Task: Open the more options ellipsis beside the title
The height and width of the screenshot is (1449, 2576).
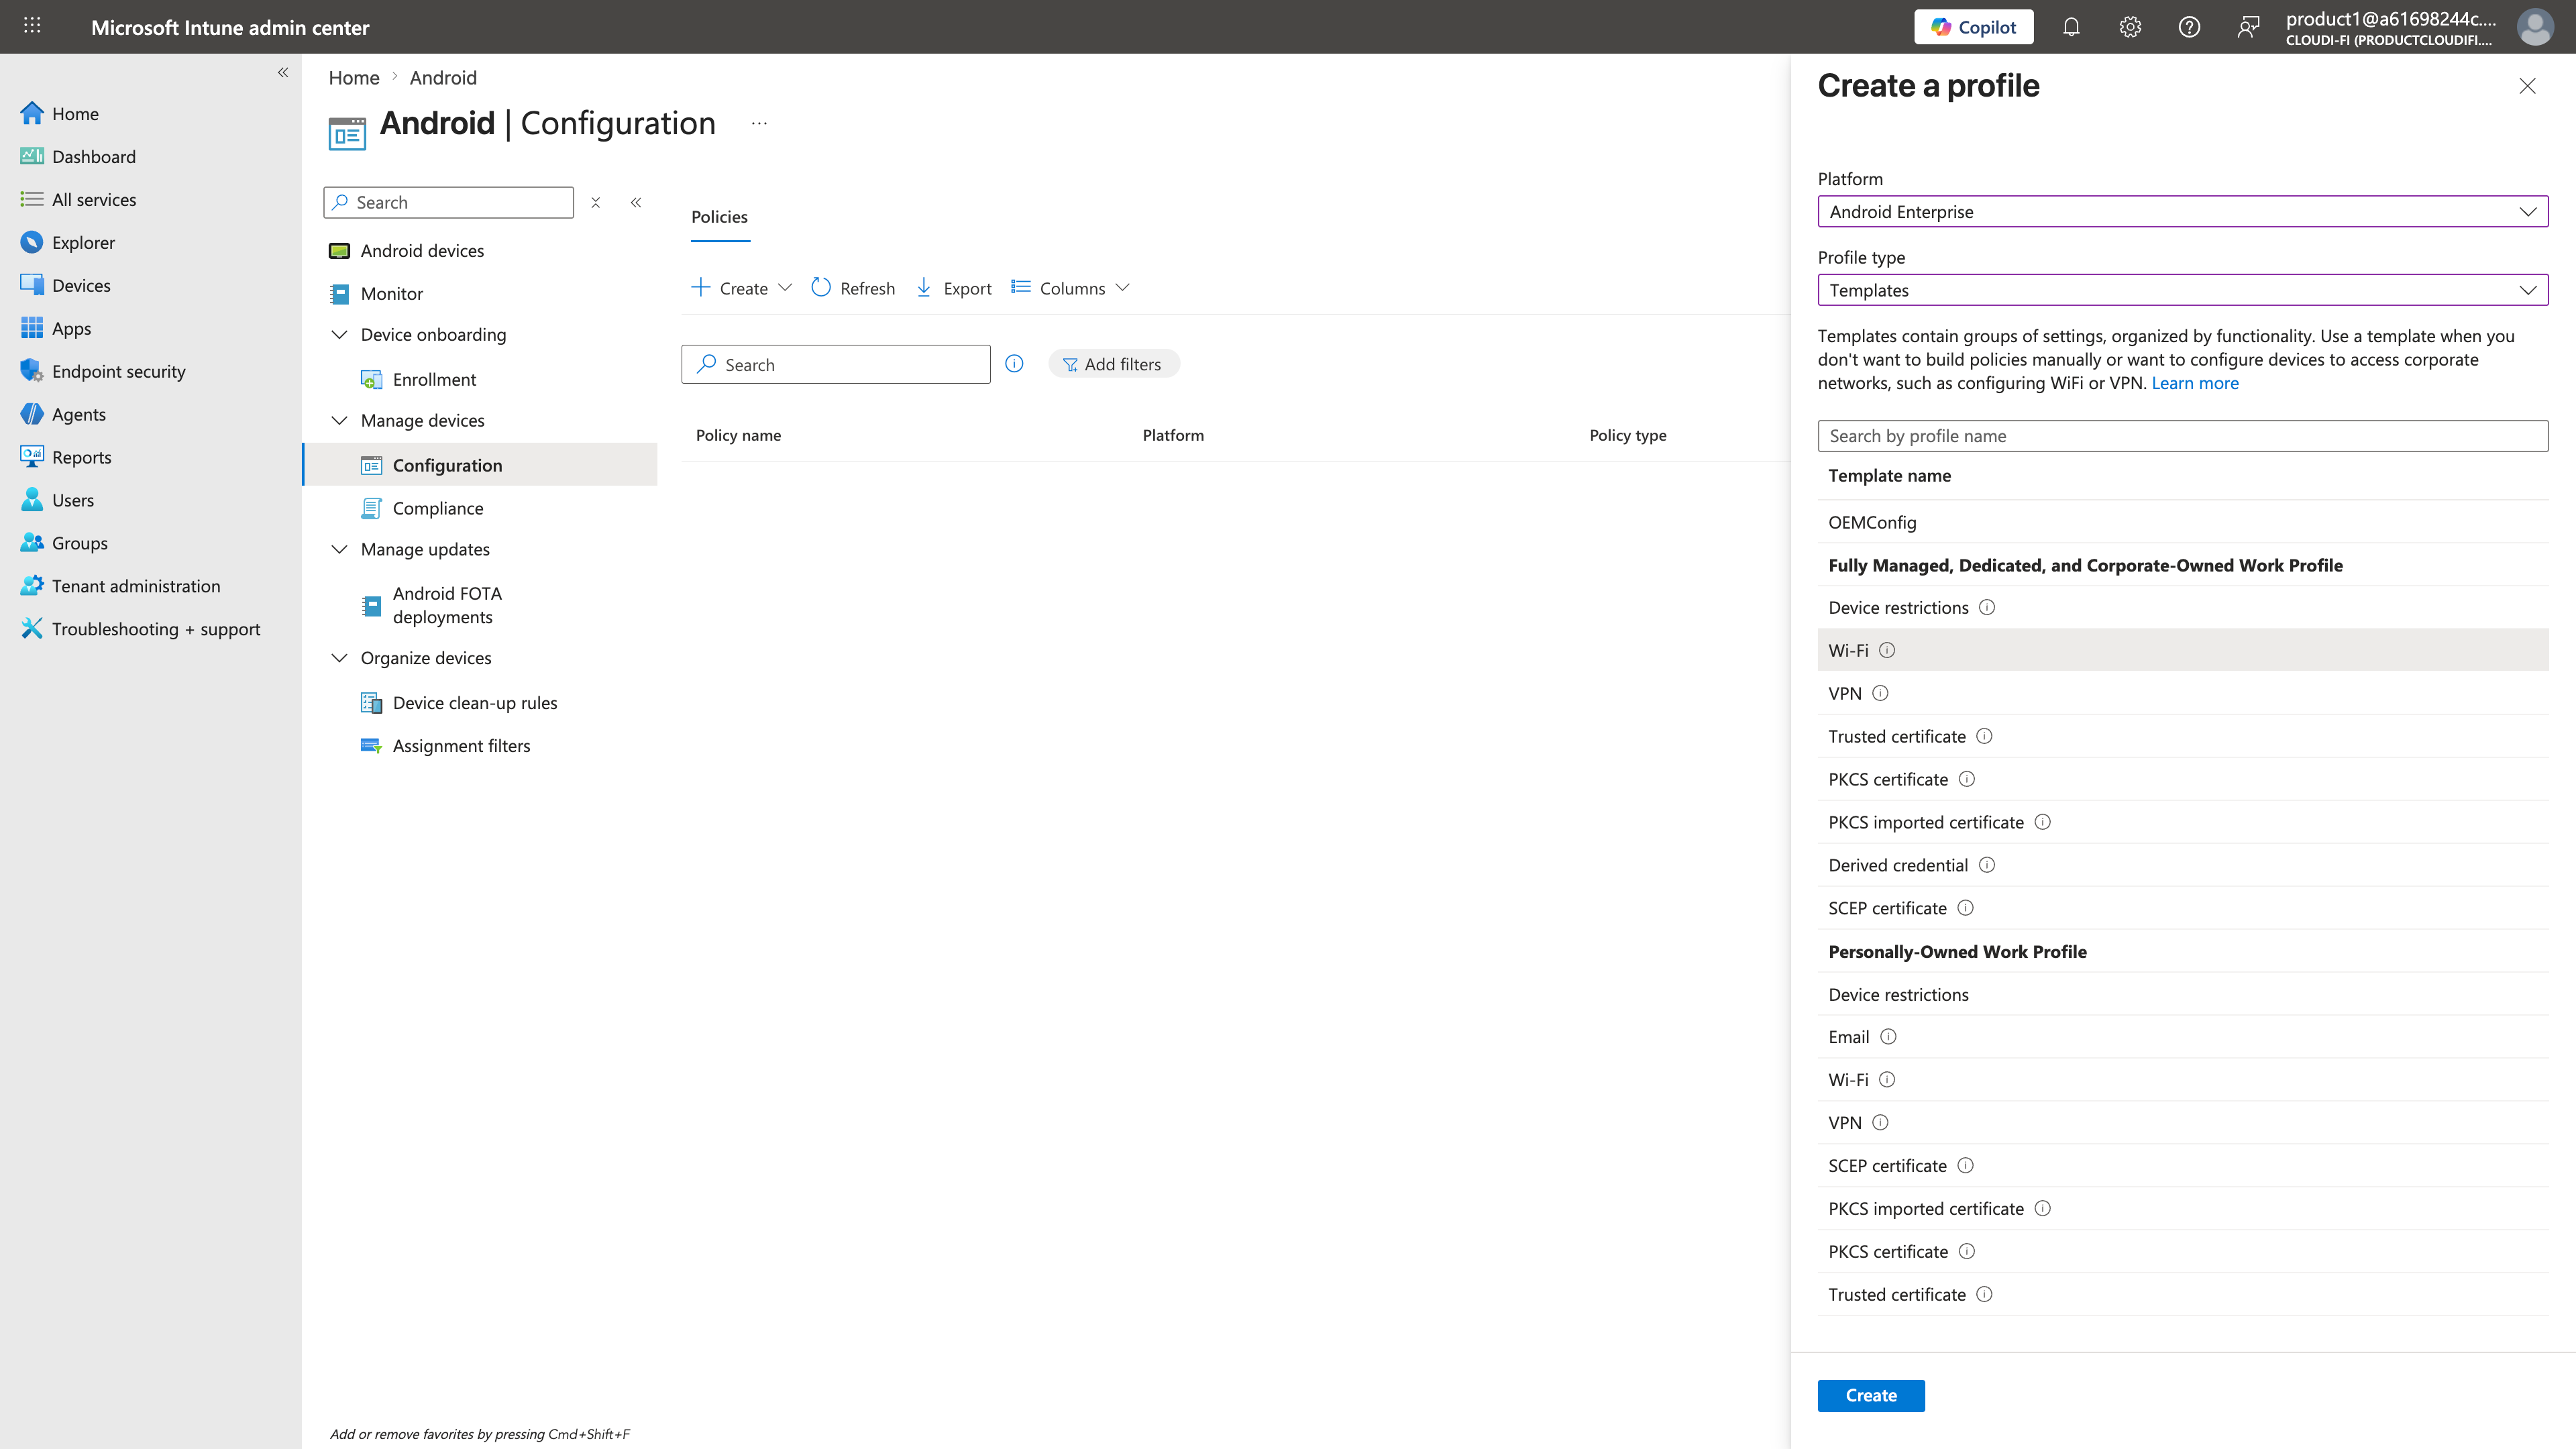Action: tap(759, 124)
